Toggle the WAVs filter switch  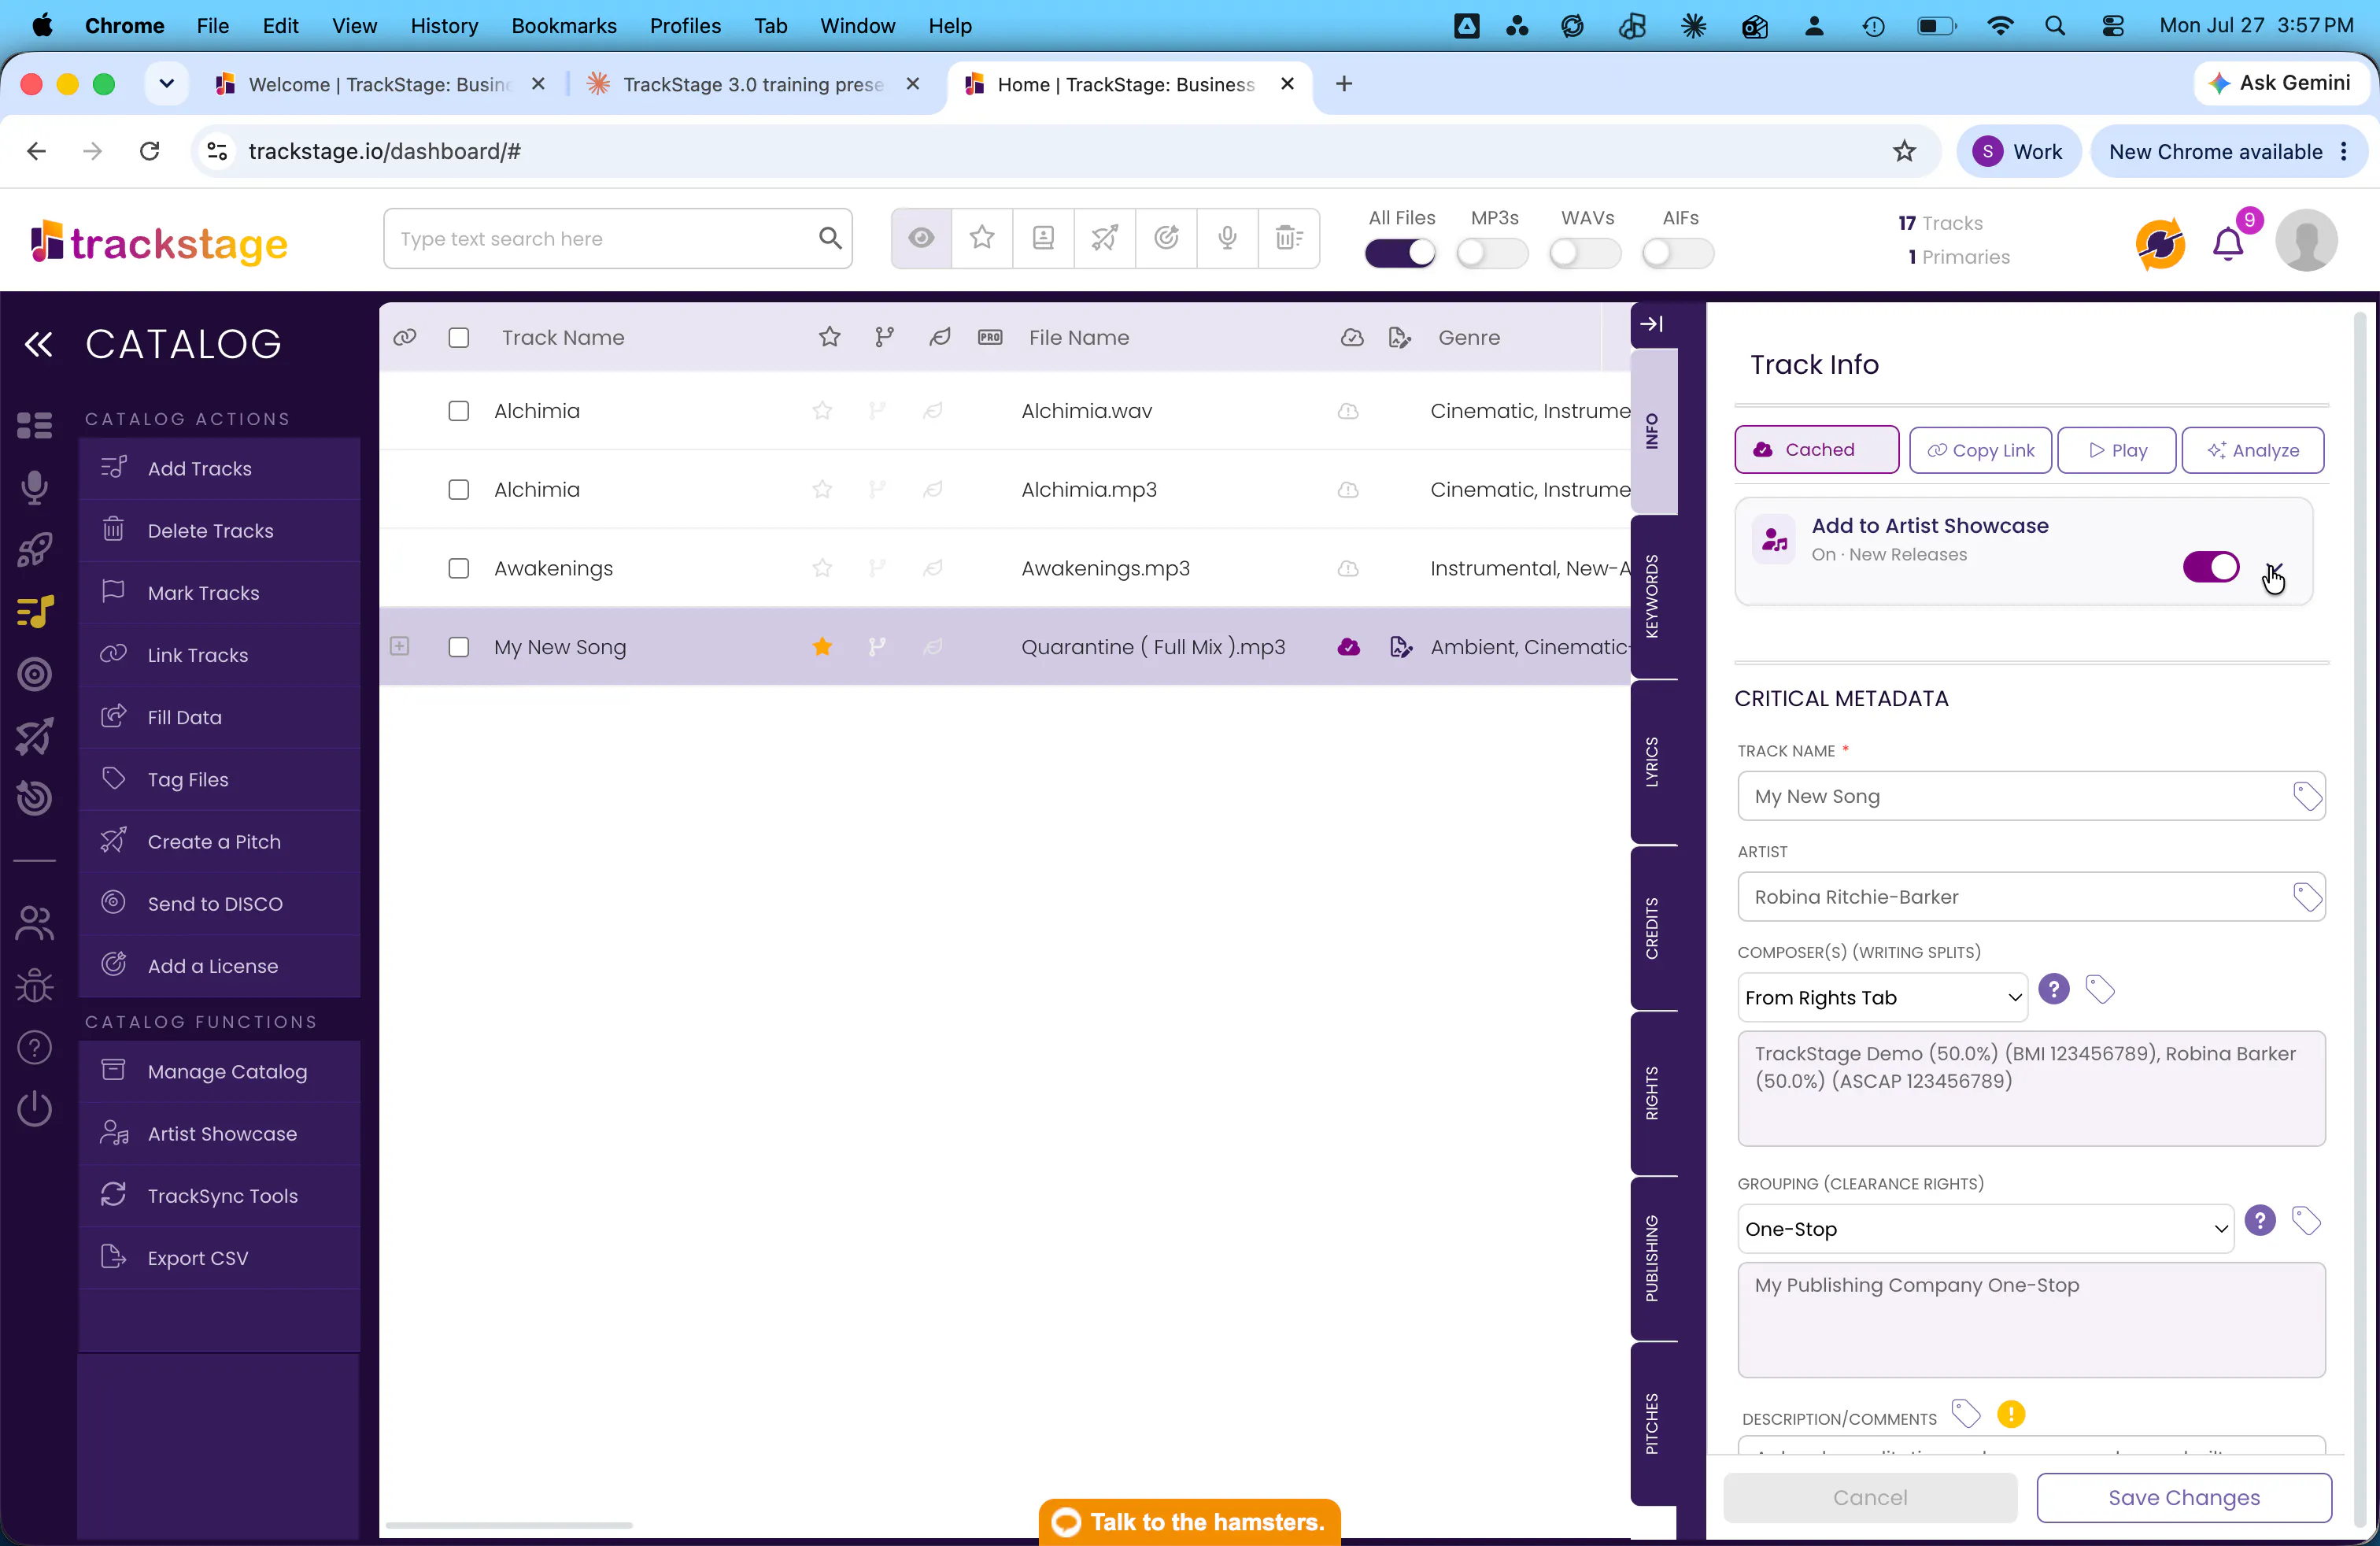click(x=1585, y=253)
